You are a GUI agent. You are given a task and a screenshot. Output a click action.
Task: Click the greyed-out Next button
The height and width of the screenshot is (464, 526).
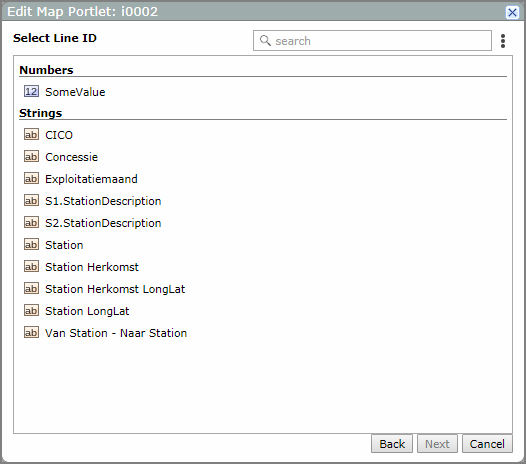[437, 444]
